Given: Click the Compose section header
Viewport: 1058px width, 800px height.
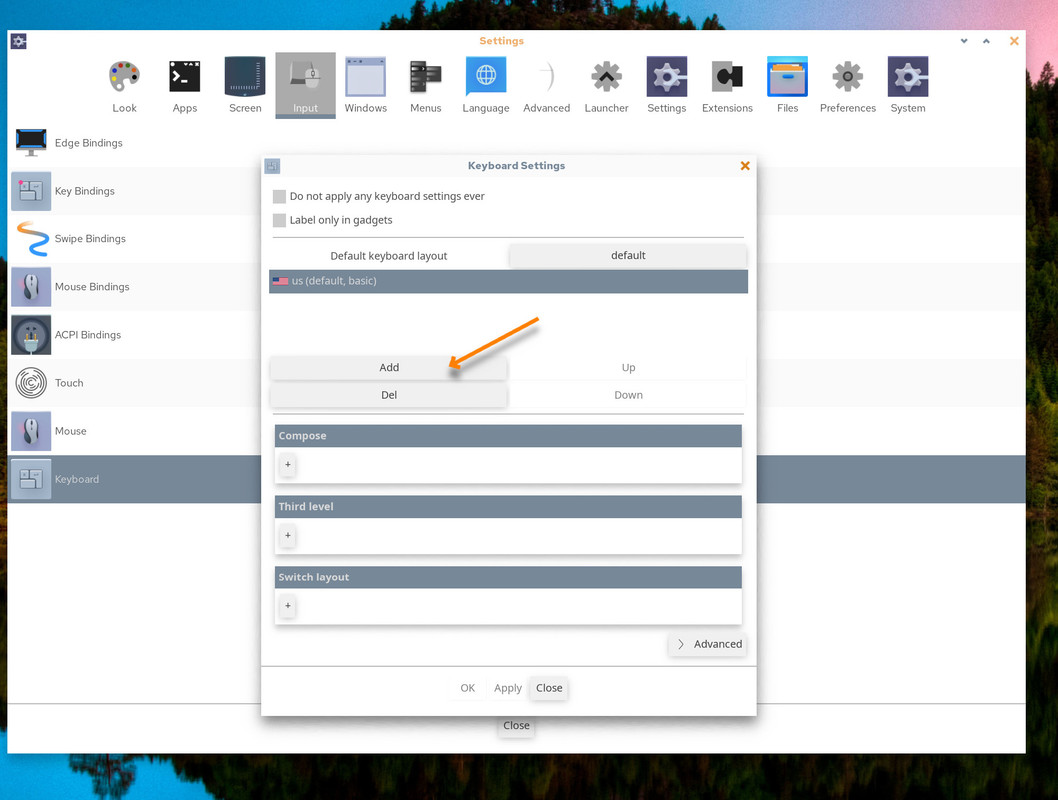Looking at the screenshot, I should coord(508,436).
